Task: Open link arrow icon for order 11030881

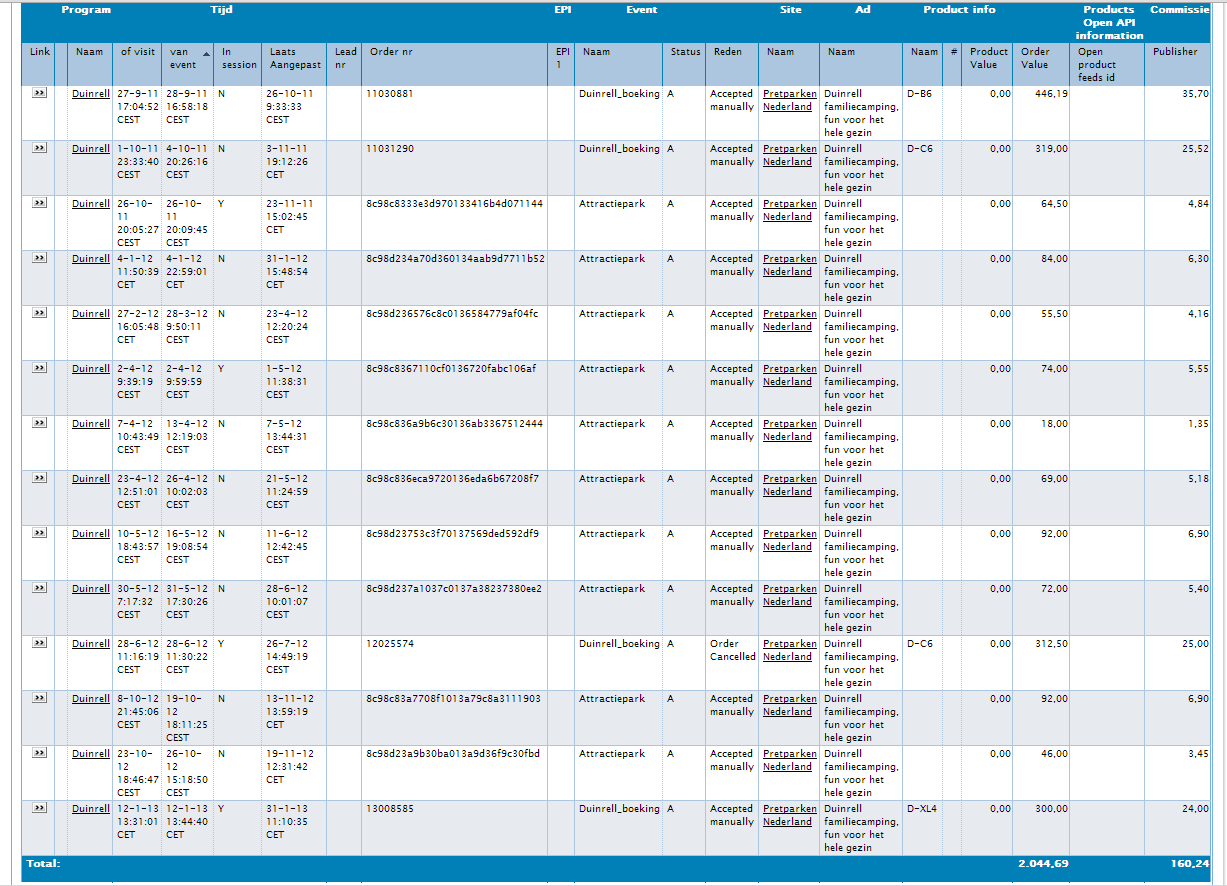Action: [39, 93]
